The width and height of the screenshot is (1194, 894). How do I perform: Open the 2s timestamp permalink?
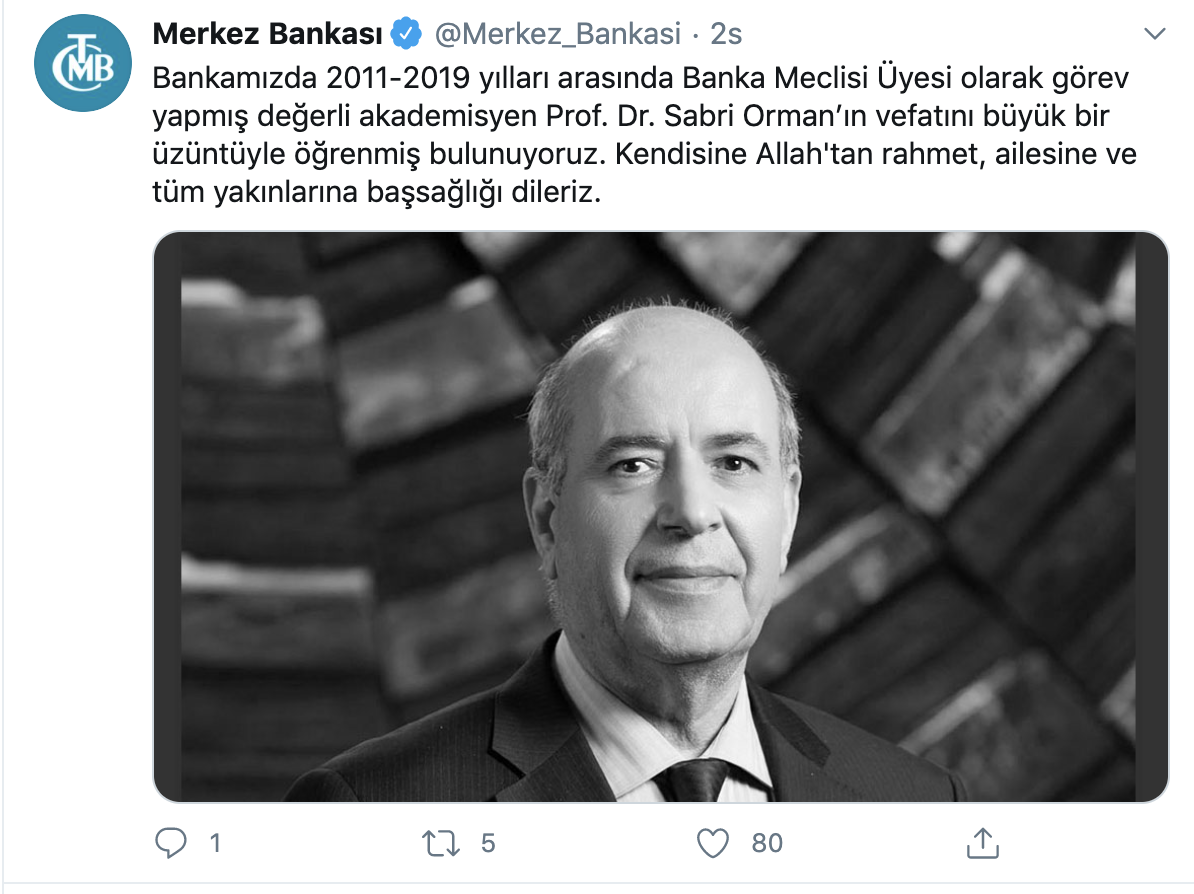coord(726,34)
